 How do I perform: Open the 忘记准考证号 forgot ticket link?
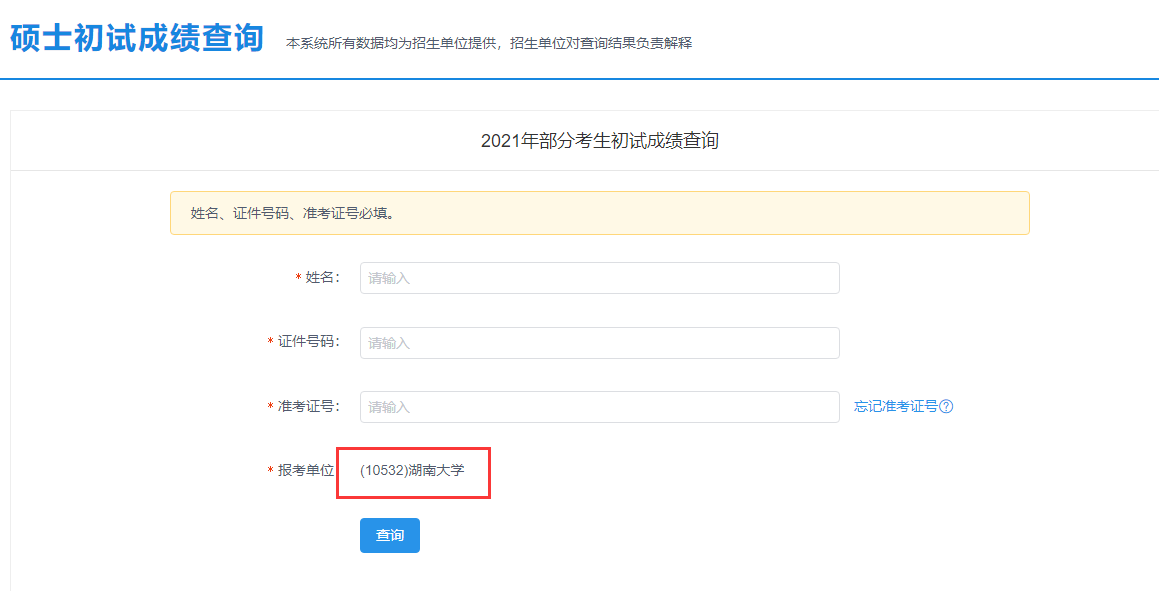896,407
